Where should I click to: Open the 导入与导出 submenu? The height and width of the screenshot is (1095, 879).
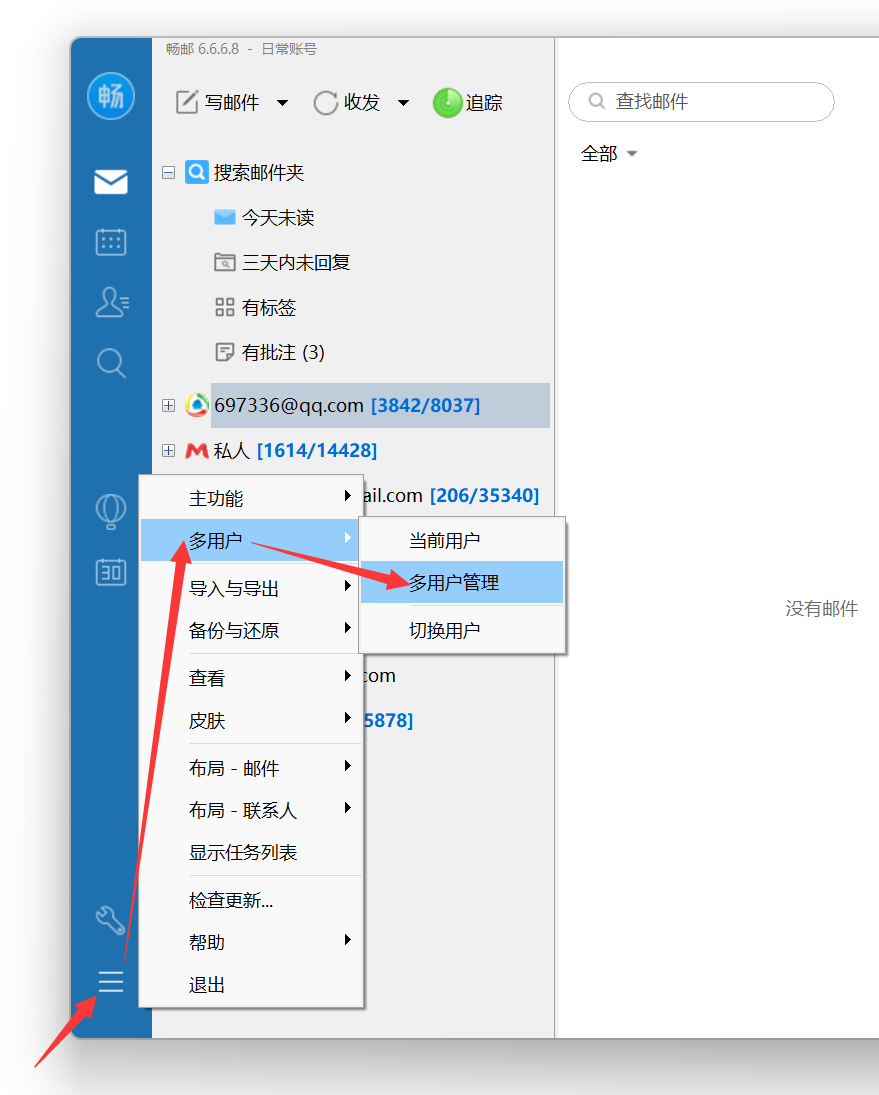[251, 588]
